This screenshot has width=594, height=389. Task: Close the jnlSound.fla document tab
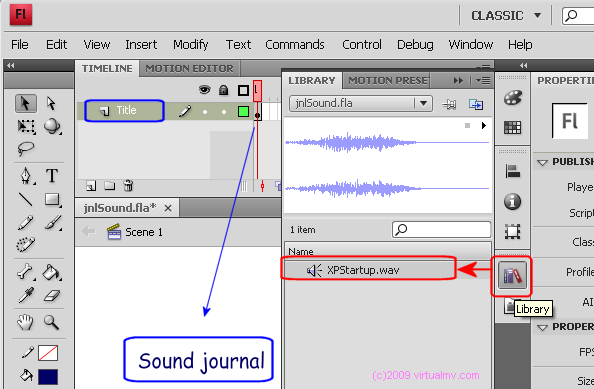(168, 208)
